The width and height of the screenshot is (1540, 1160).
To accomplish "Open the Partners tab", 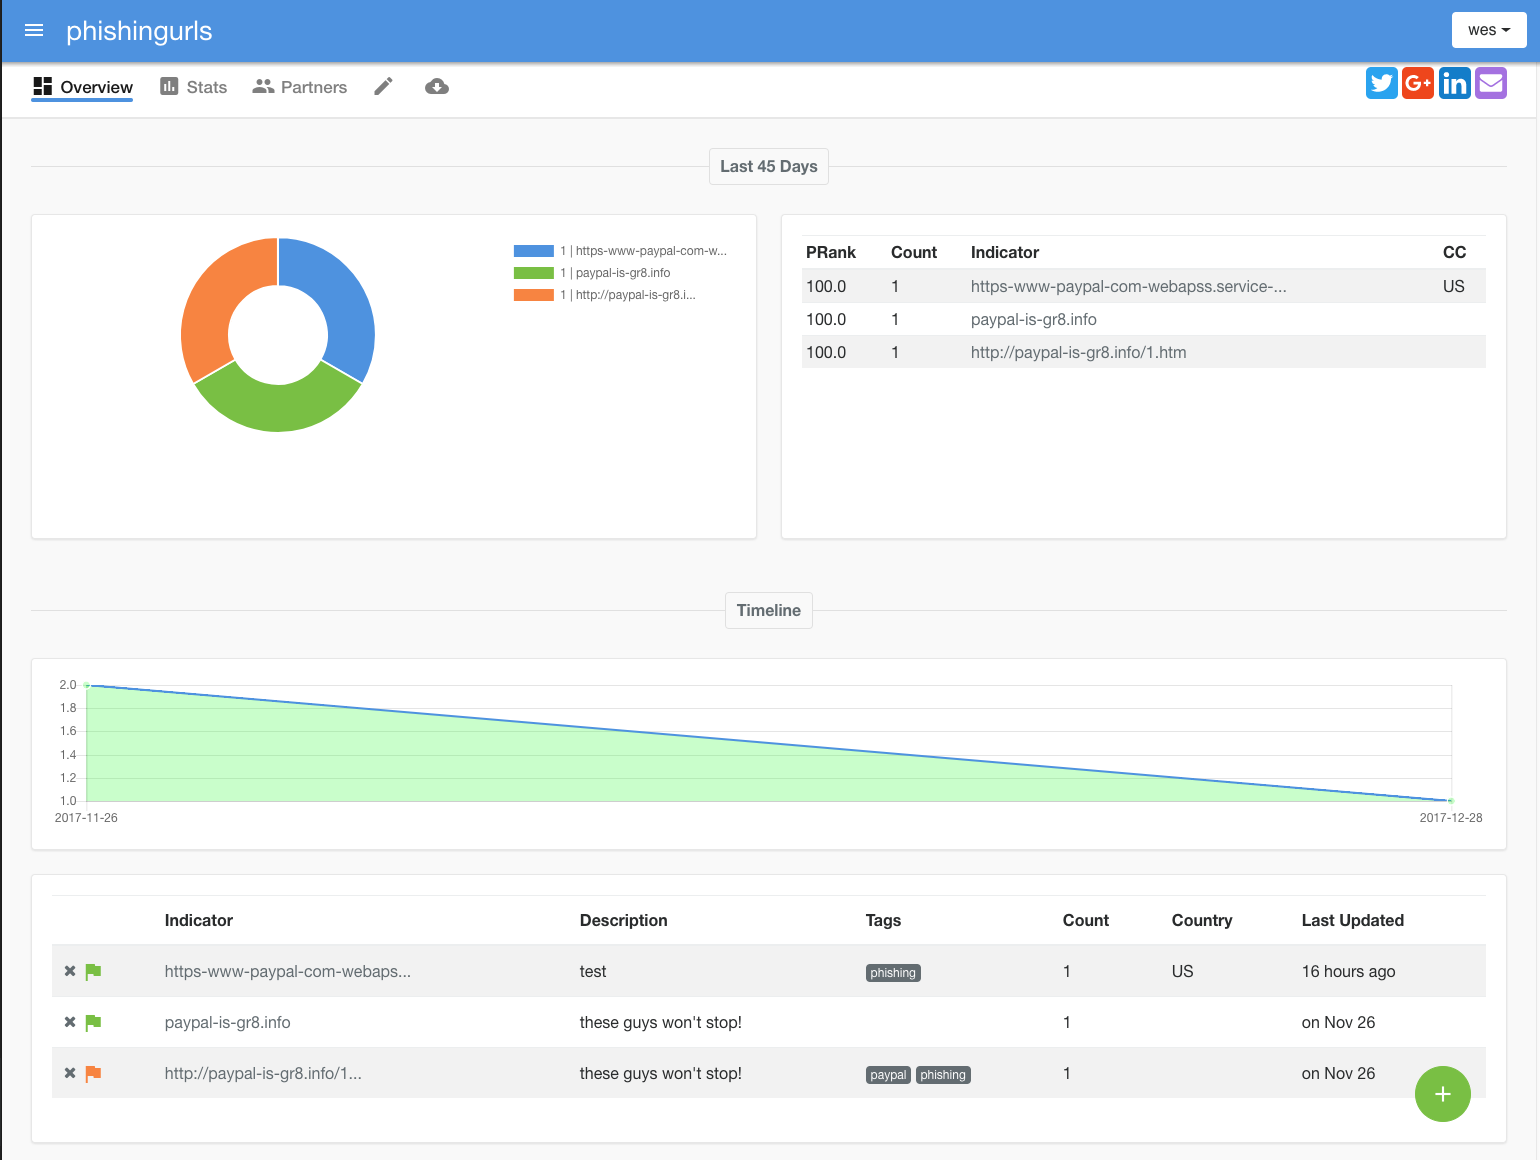I will pos(300,87).
